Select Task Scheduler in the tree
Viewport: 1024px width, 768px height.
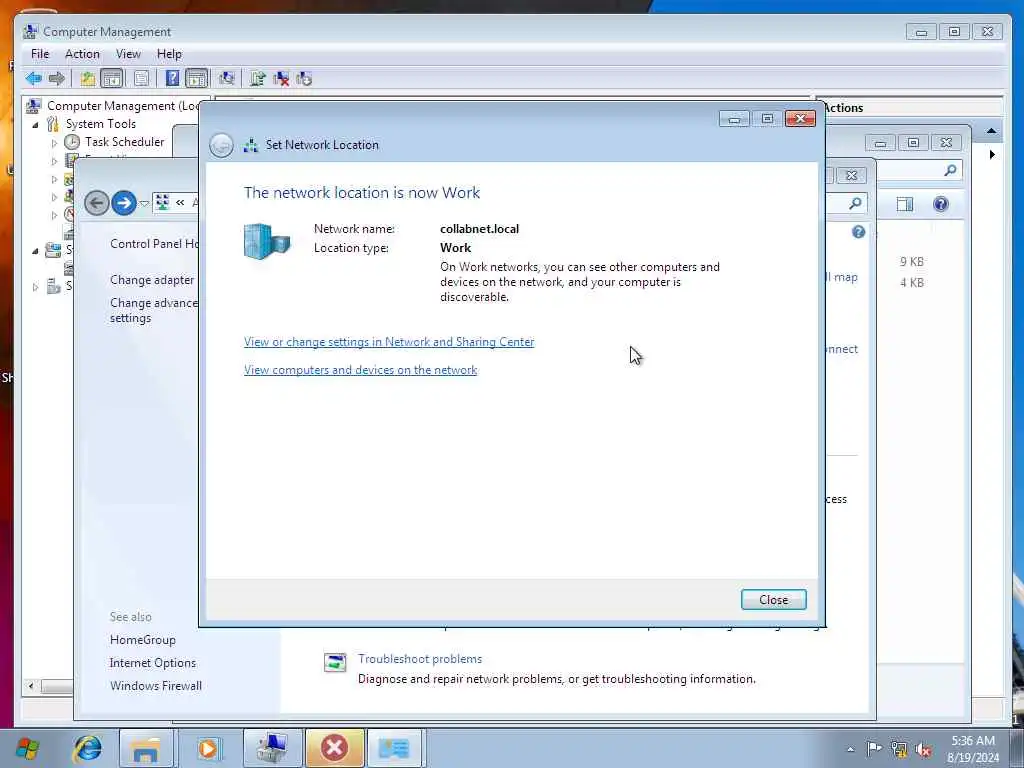(x=124, y=142)
